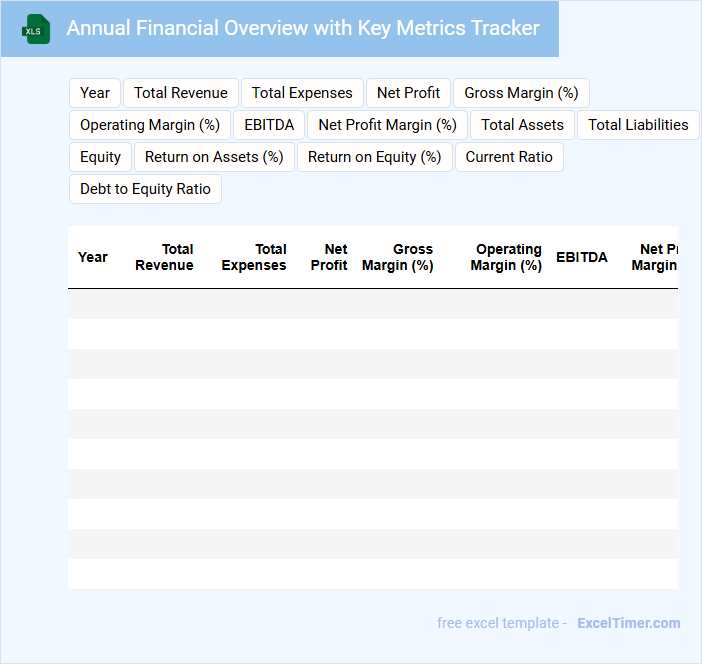Select the Year tag button

click(x=95, y=93)
